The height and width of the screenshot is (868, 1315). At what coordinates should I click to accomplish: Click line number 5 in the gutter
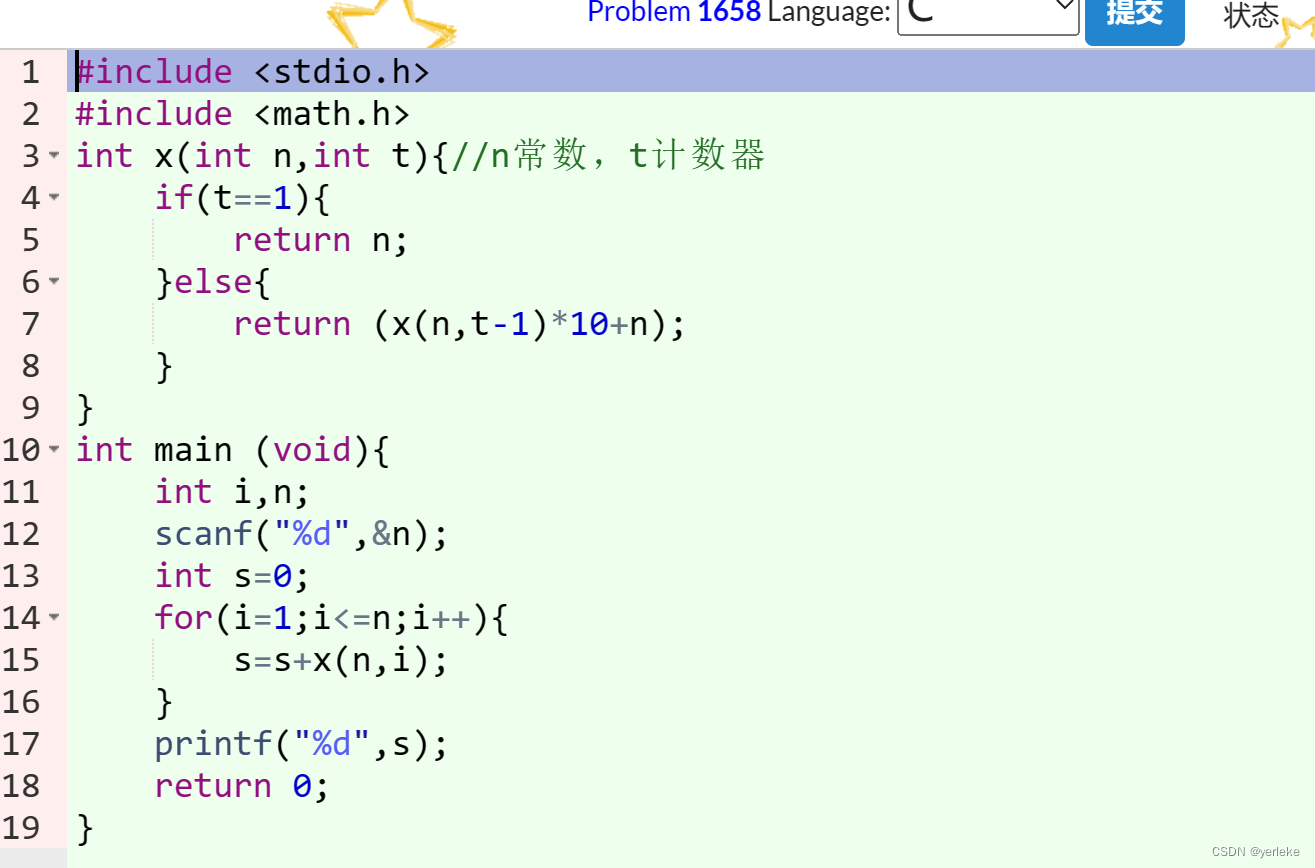(x=30, y=240)
